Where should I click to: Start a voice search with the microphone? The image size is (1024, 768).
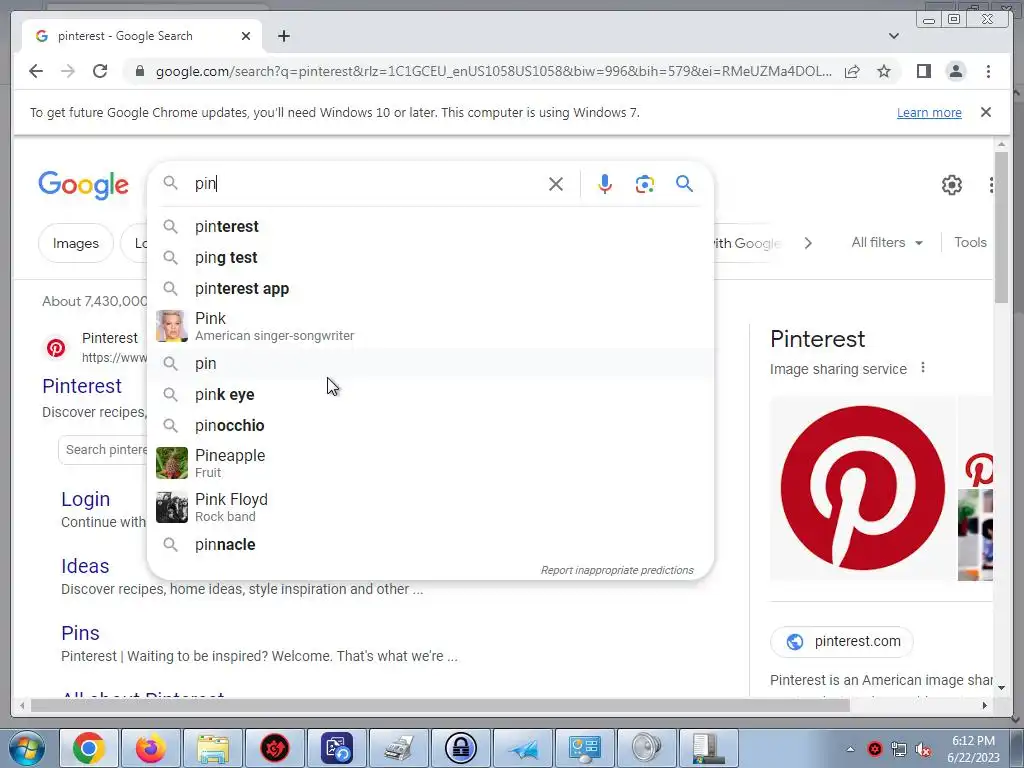(x=605, y=184)
